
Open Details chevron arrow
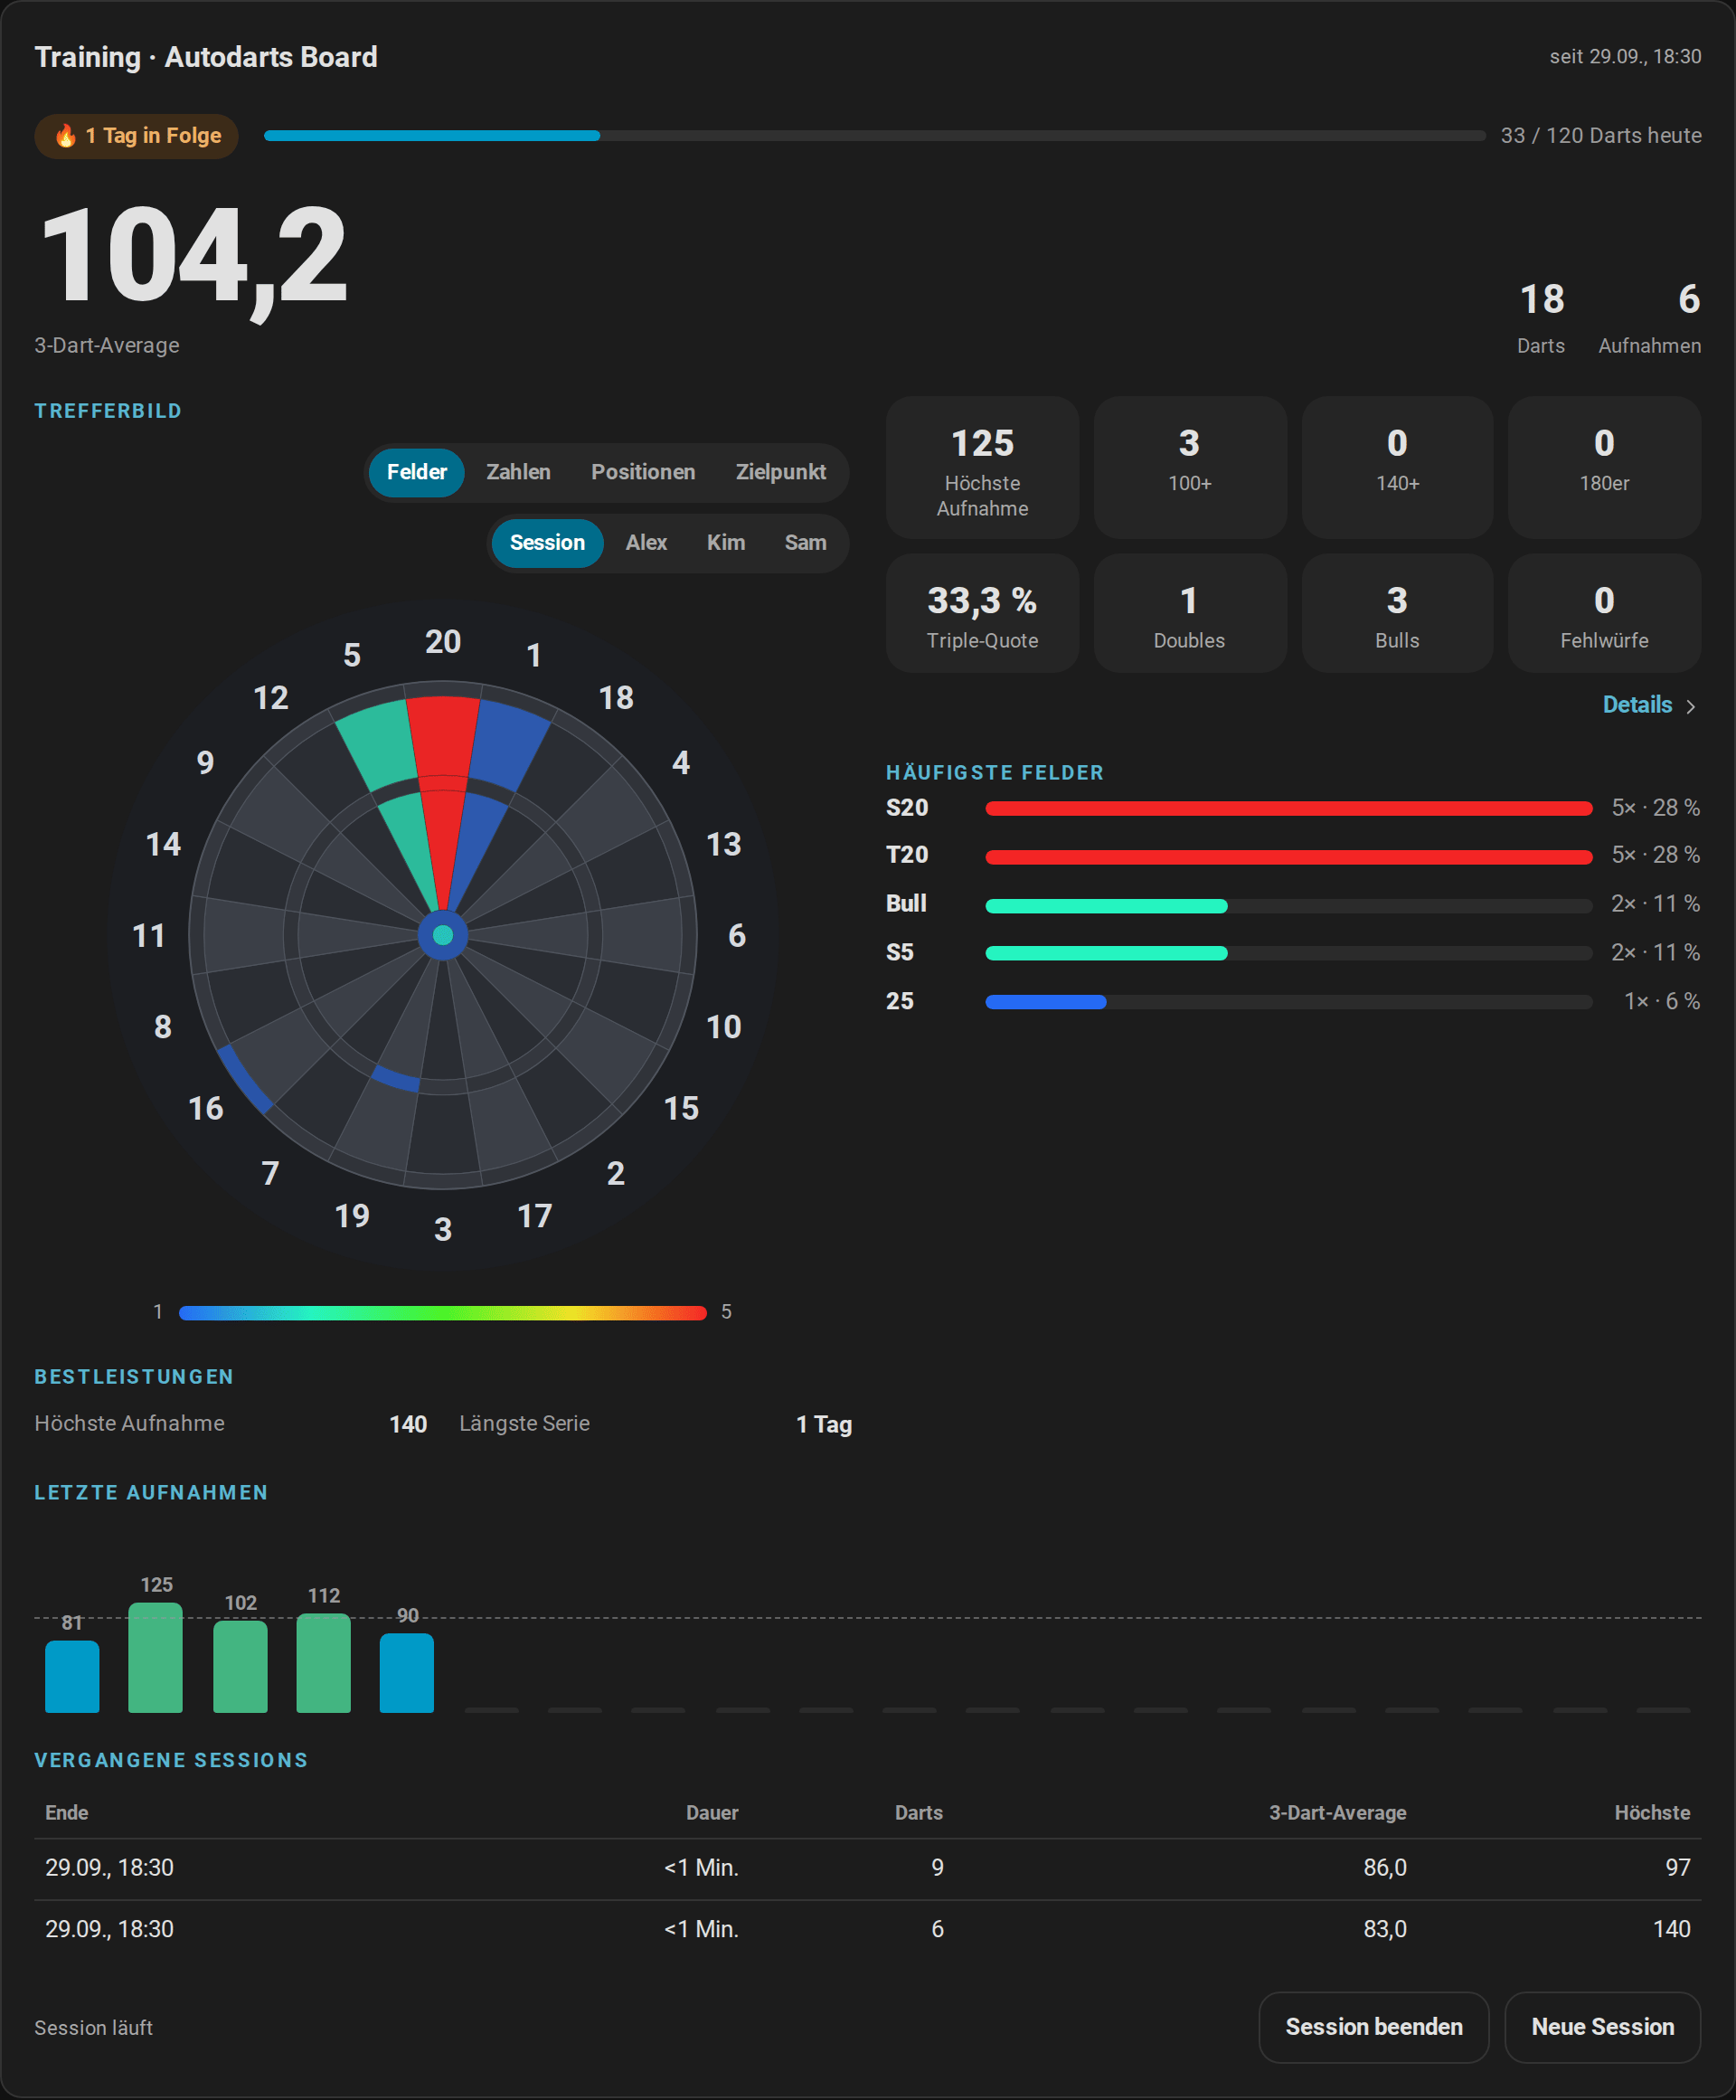(1690, 707)
